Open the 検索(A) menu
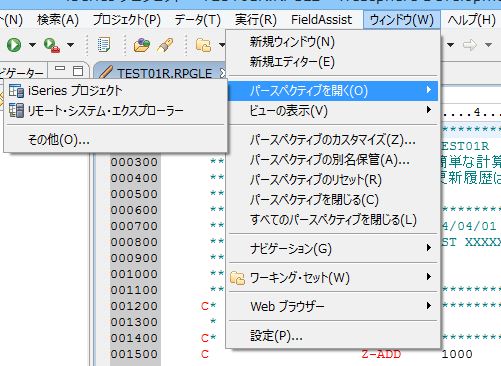Image resolution: width=501 pixels, height=366 pixels. pyautogui.click(x=58, y=20)
